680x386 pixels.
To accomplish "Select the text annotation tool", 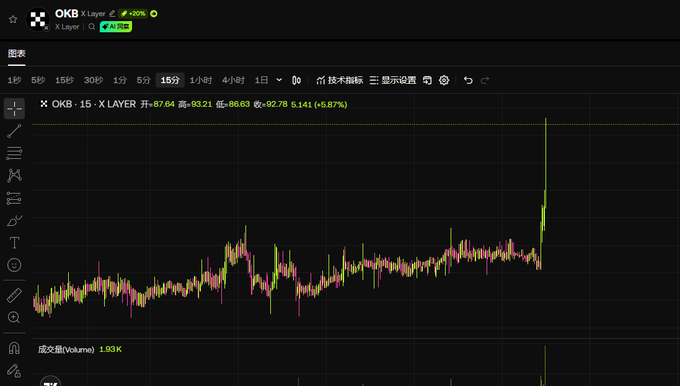I will (x=14, y=243).
